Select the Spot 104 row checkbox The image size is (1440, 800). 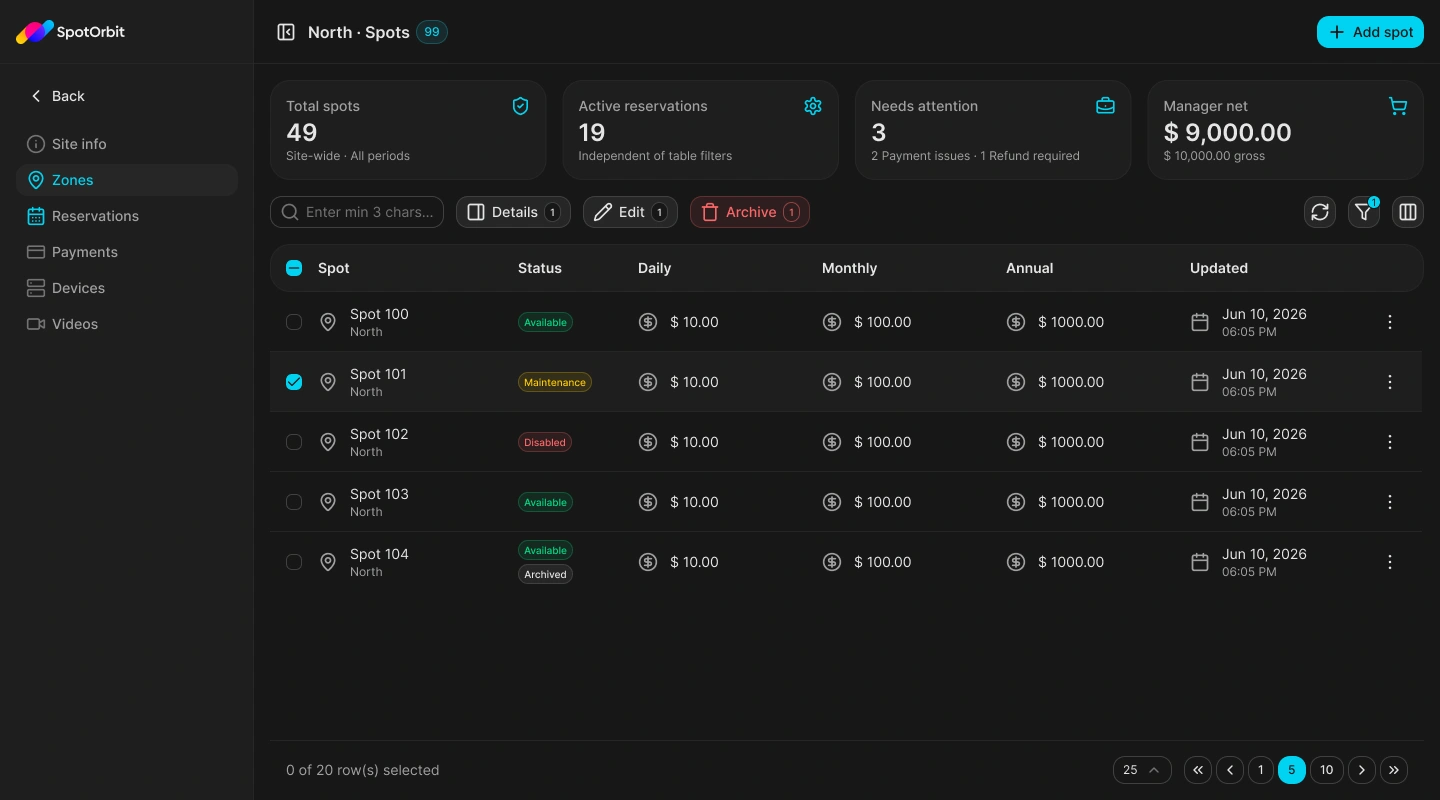pyautogui.click(x=294, y=562)
